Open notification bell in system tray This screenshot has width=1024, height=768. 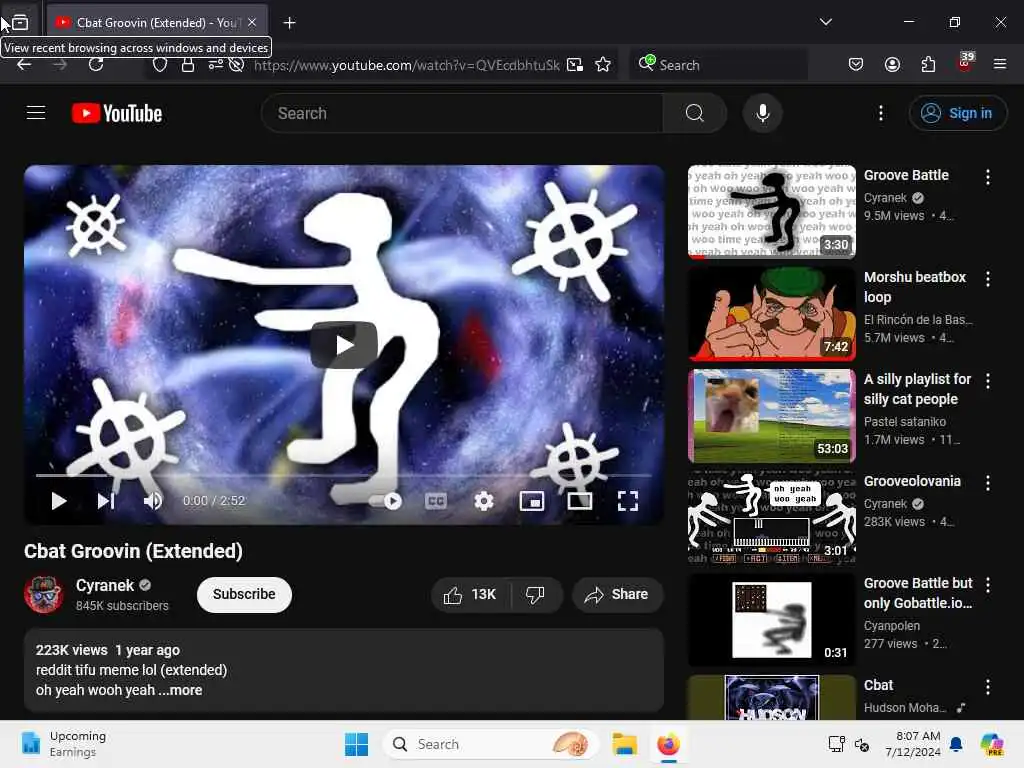point(956,744)
